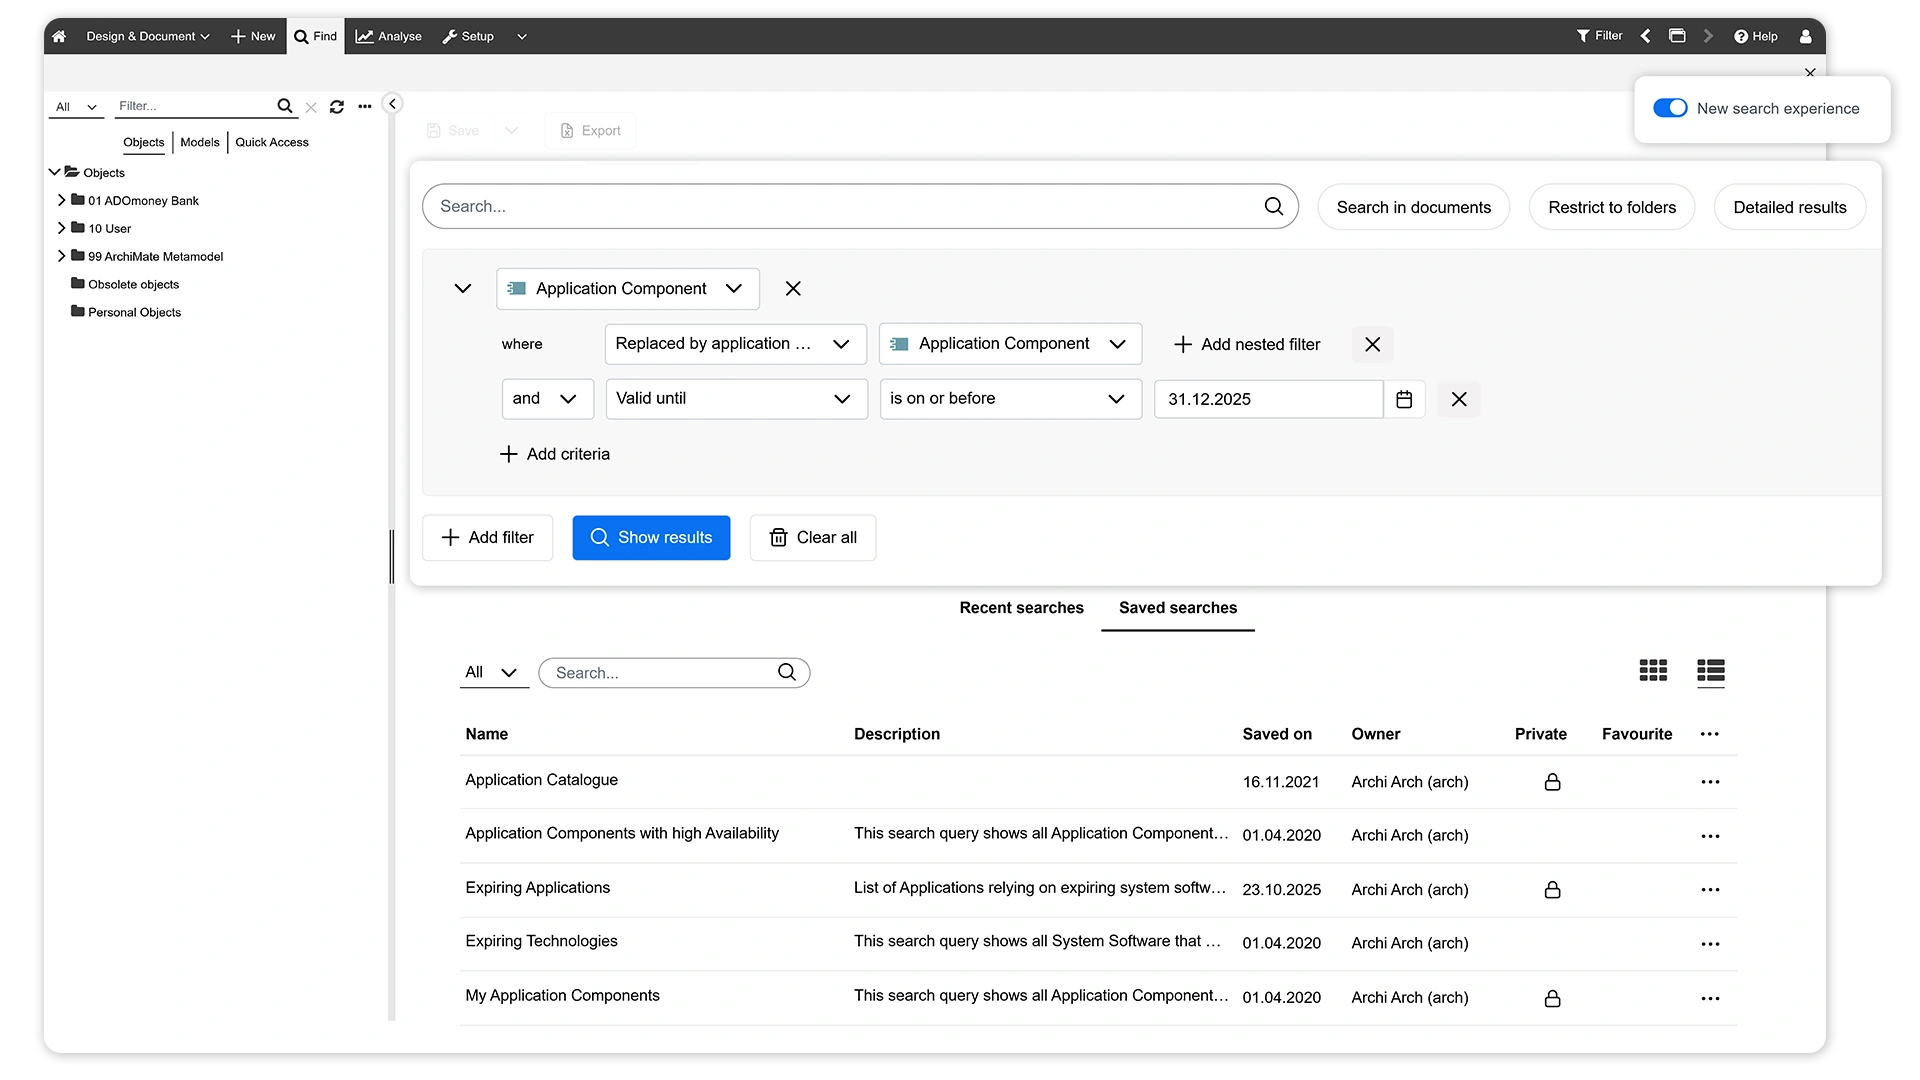The image size is (1920, 1080).
Task: Open the user profile icon at top right
Action: [x=1806, y=36]
